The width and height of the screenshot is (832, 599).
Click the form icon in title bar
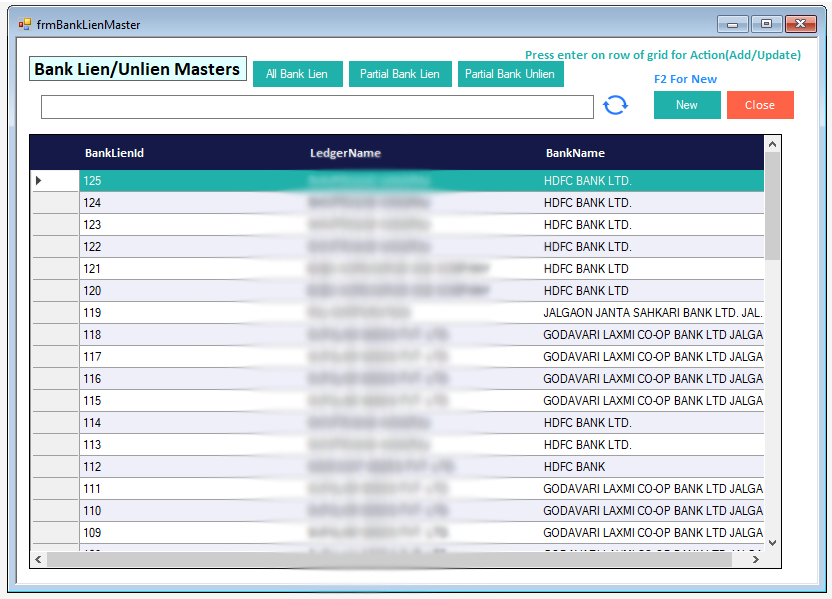pos(24,24)
